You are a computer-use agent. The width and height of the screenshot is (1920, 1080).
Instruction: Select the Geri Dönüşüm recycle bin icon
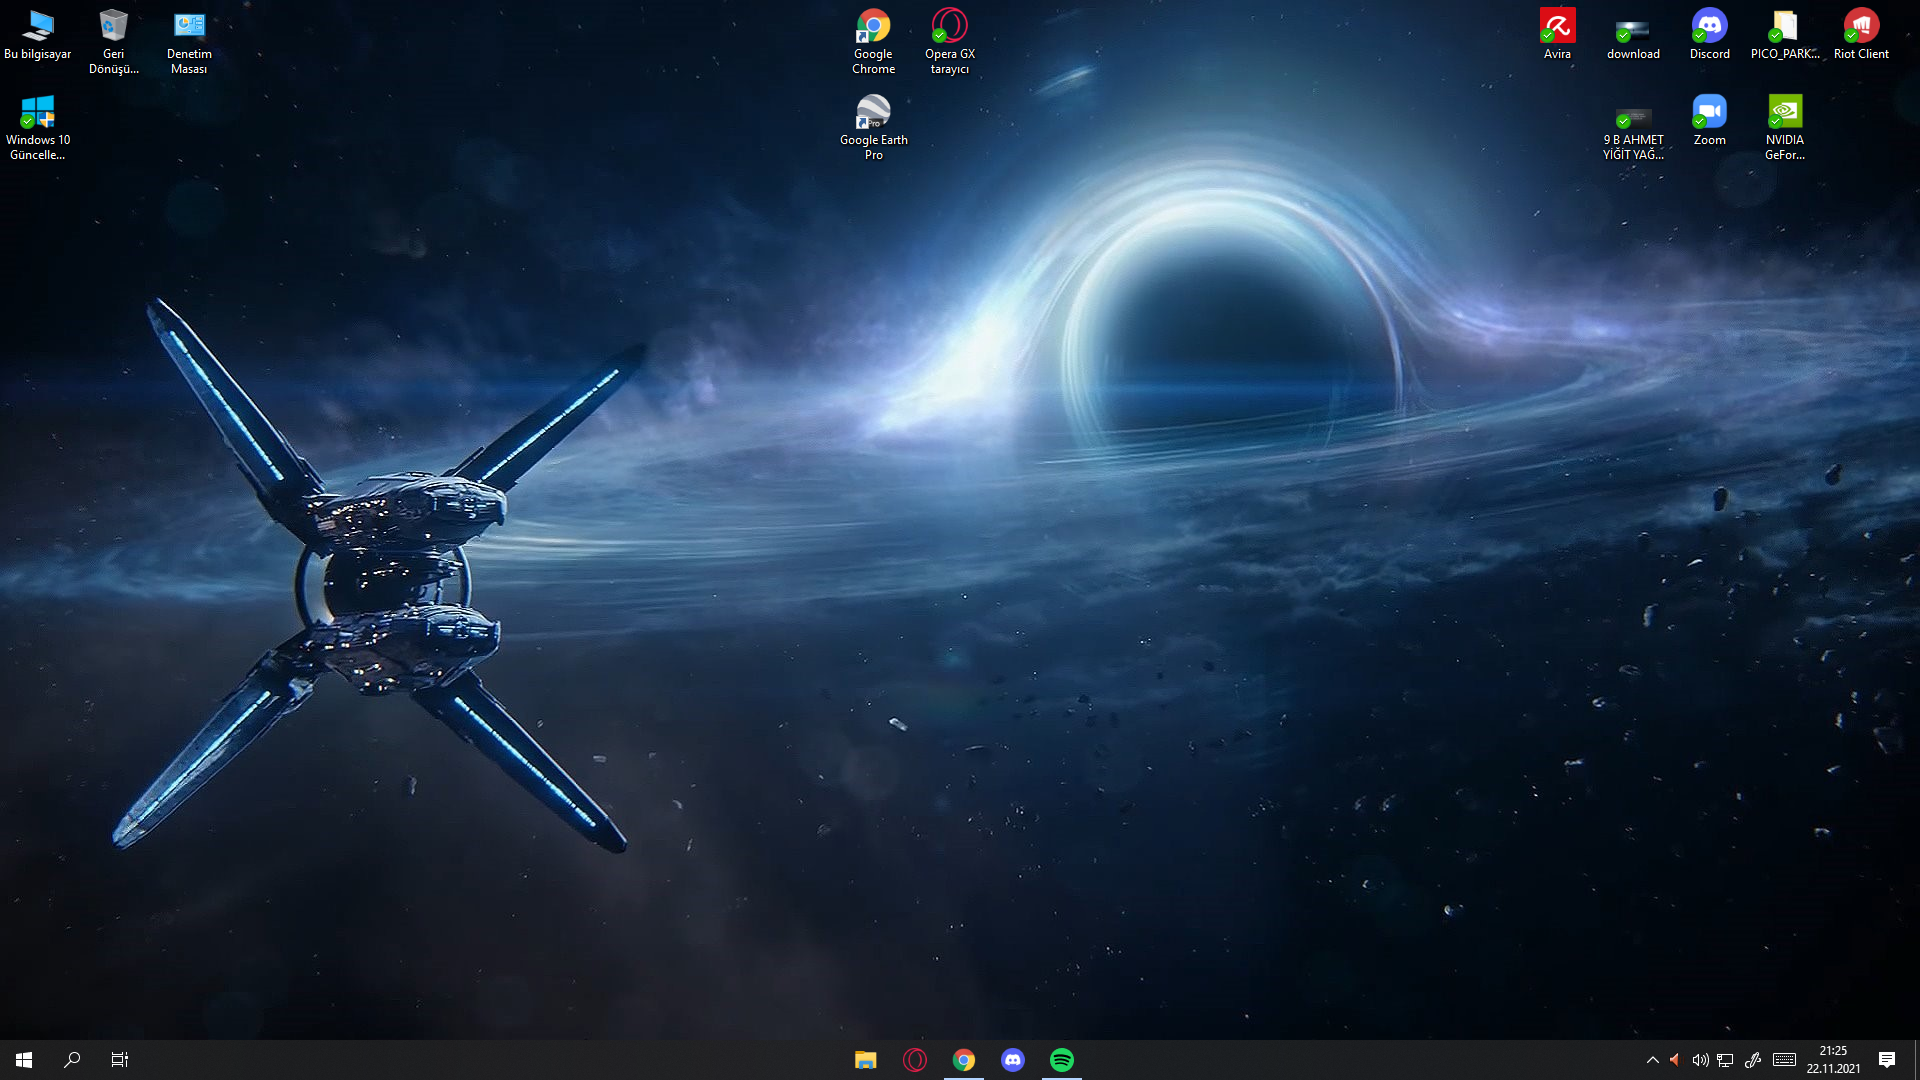point(114,27)
